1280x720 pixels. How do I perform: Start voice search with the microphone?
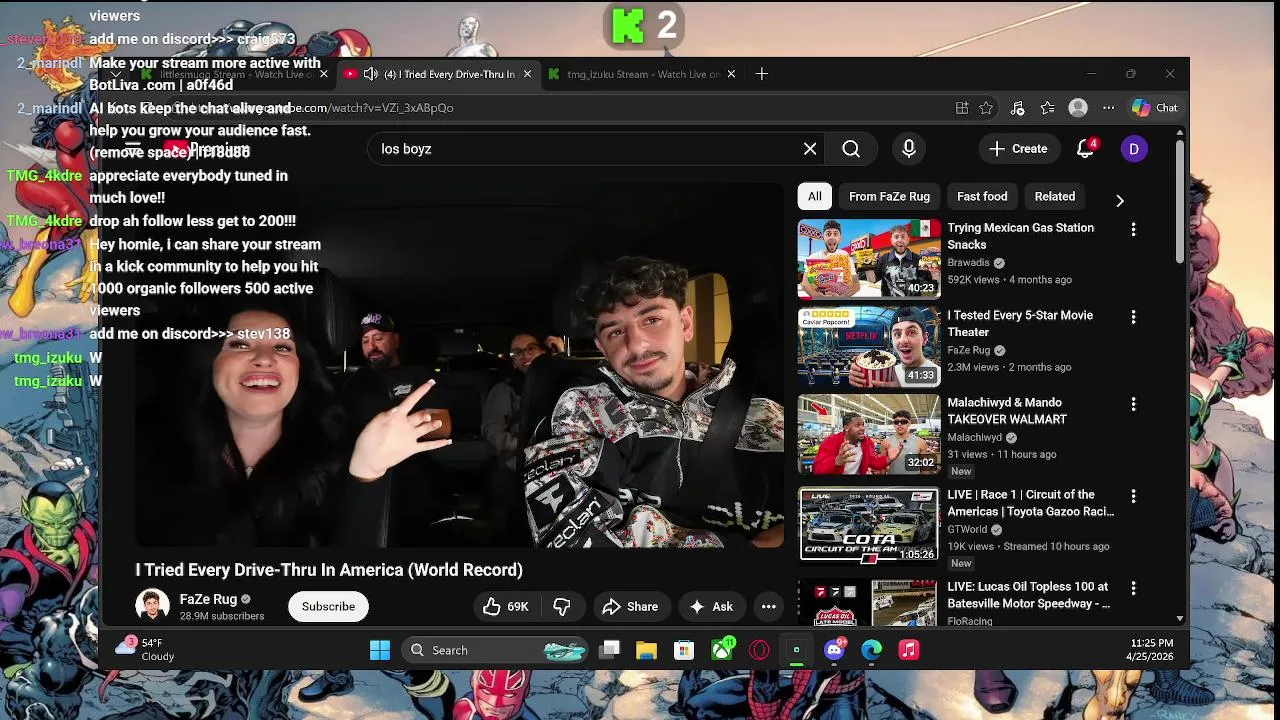pos(909,149)
